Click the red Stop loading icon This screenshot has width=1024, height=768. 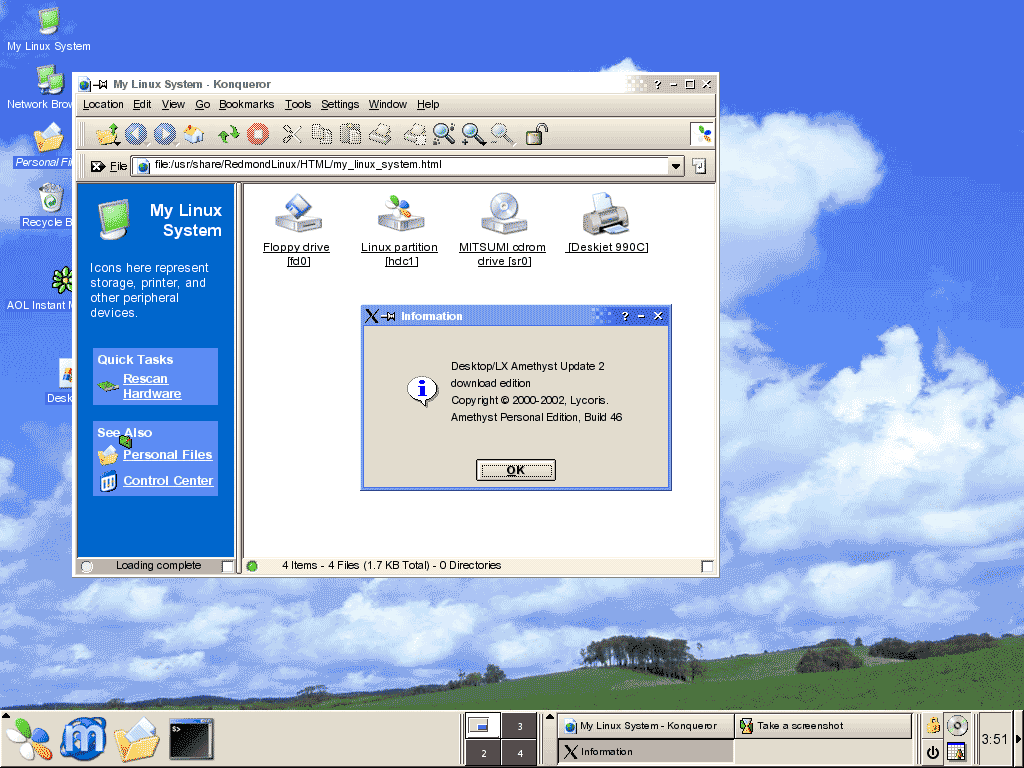(258, 134)
